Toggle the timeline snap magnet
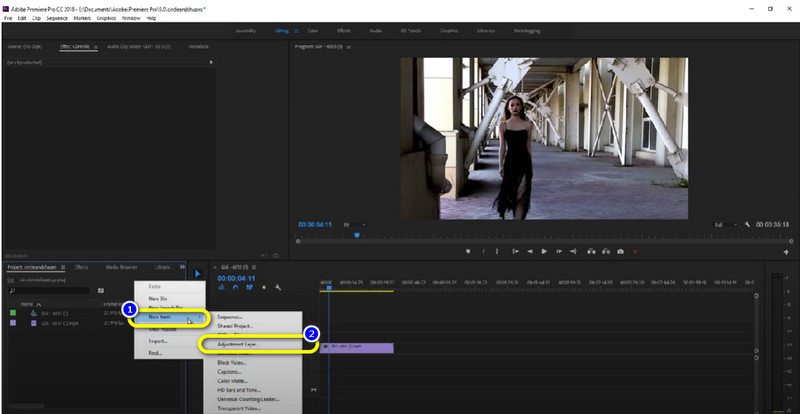Image resolution: width=800 pixels, height=414 pixels. click(235, 287)
